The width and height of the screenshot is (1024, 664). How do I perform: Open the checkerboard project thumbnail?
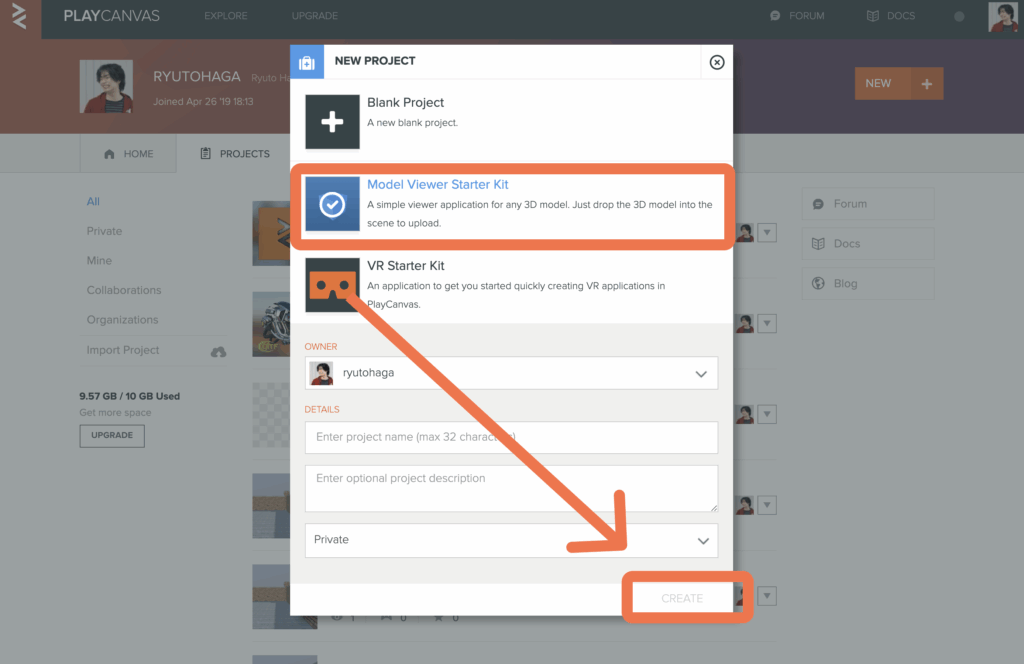coord(271,415)
